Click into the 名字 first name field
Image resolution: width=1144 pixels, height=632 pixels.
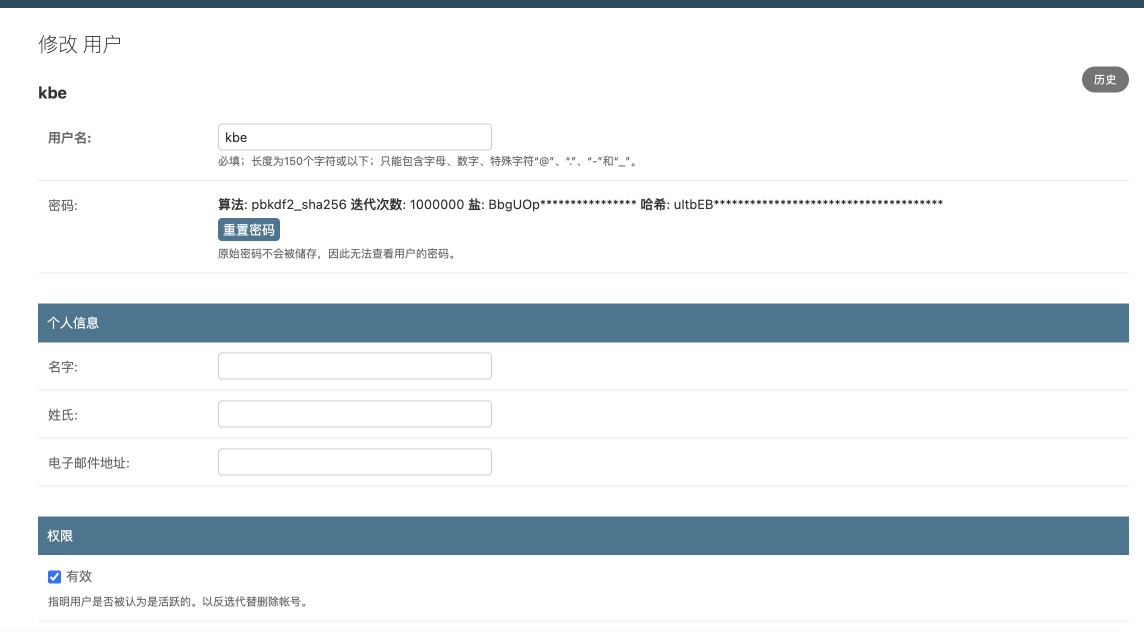click(x=354, y=366)
